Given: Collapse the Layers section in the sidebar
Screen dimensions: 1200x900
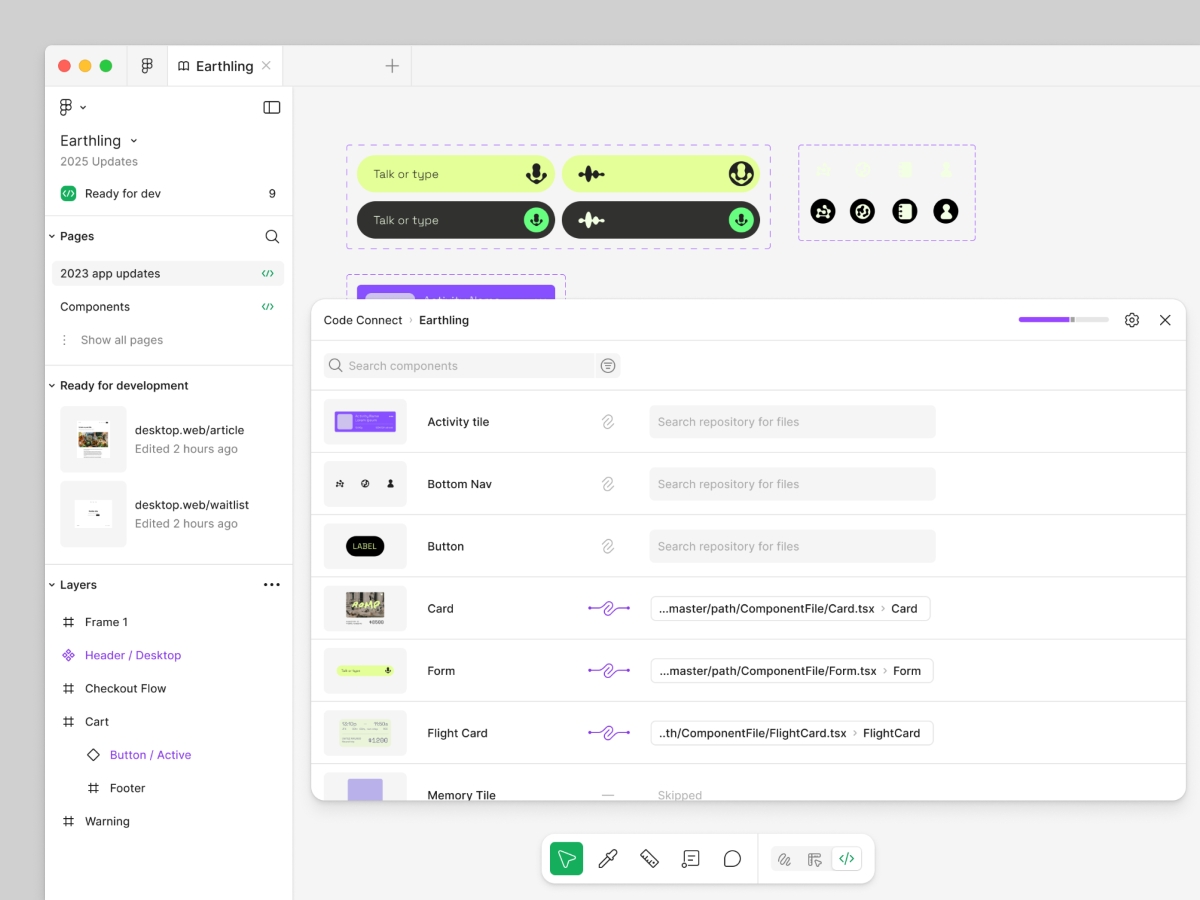Looking at the screenshot, I should 52,584.
